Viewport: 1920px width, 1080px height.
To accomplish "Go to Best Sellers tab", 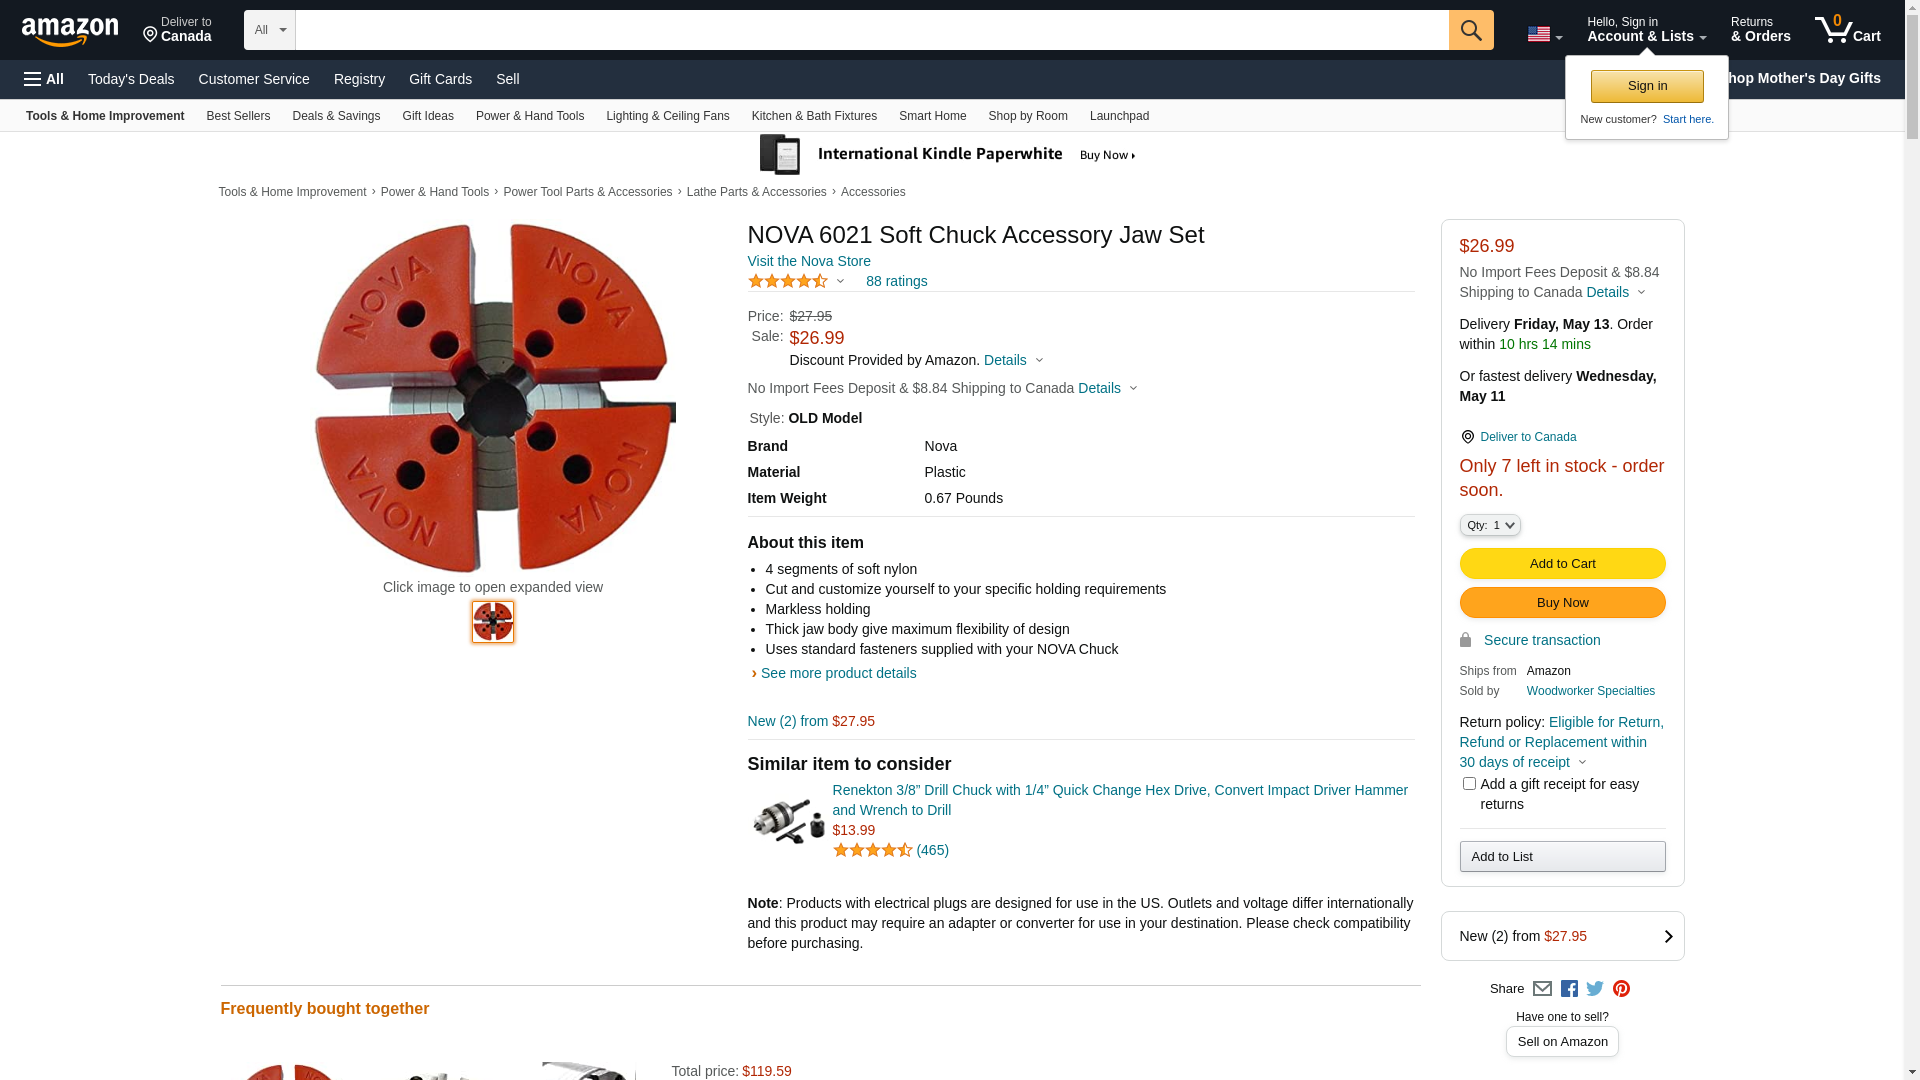I will point(238,116).
